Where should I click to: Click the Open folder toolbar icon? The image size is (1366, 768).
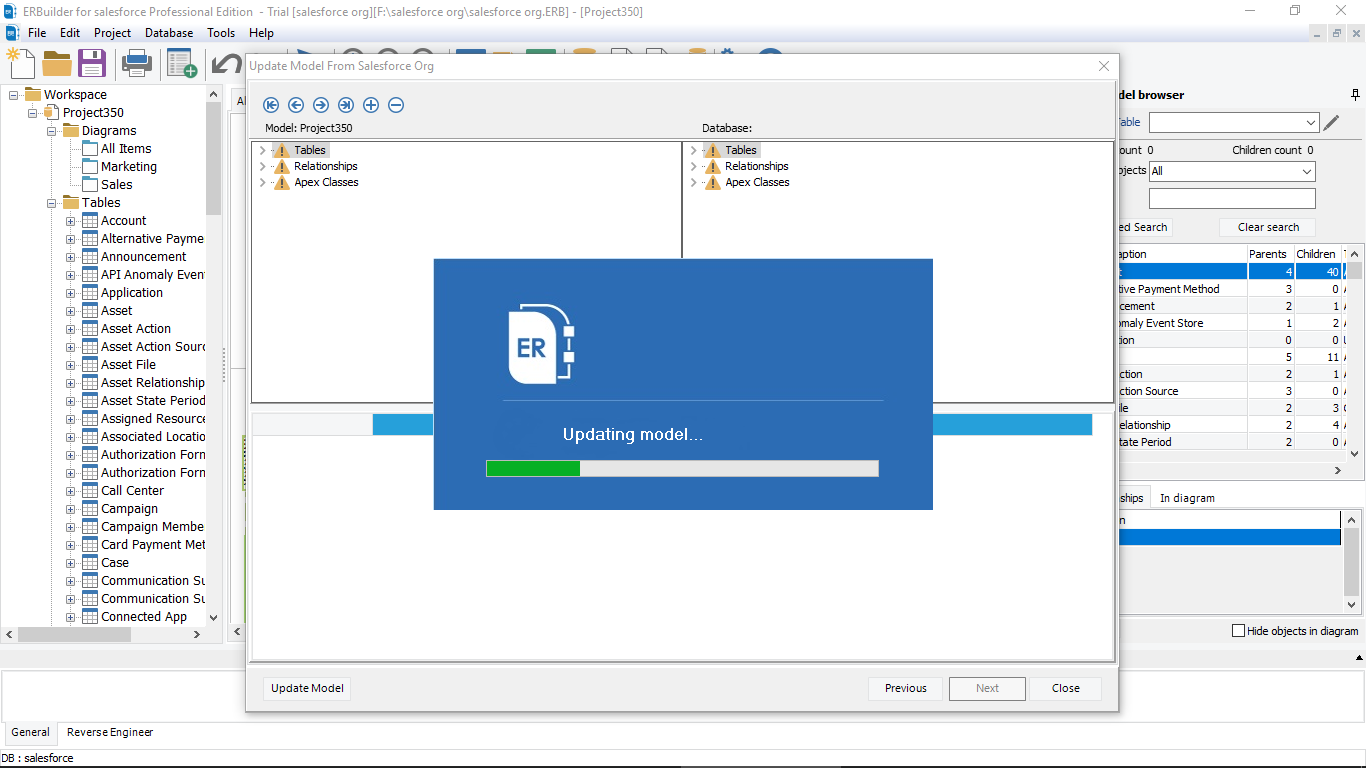pos(57,63)
